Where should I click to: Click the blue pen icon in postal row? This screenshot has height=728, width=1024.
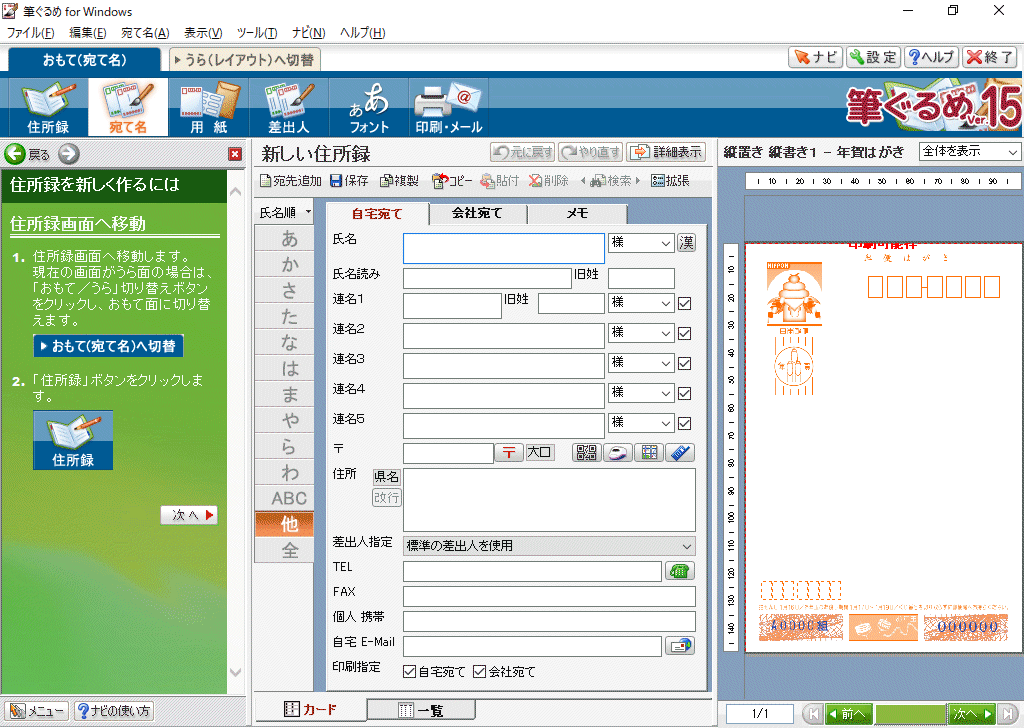680,452
